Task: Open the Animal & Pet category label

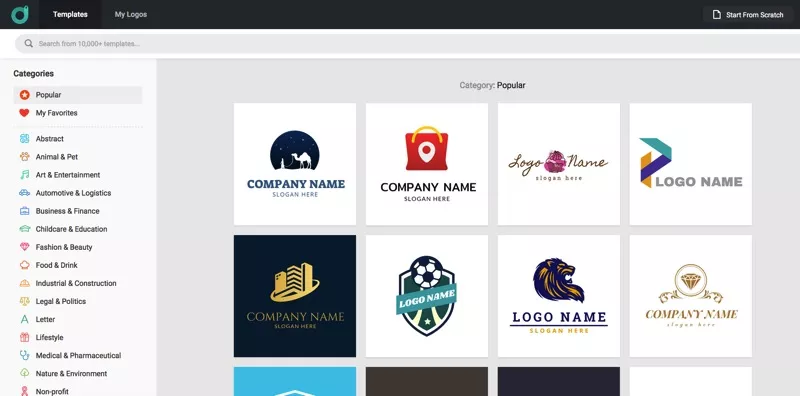Action: tap(57, 157)
